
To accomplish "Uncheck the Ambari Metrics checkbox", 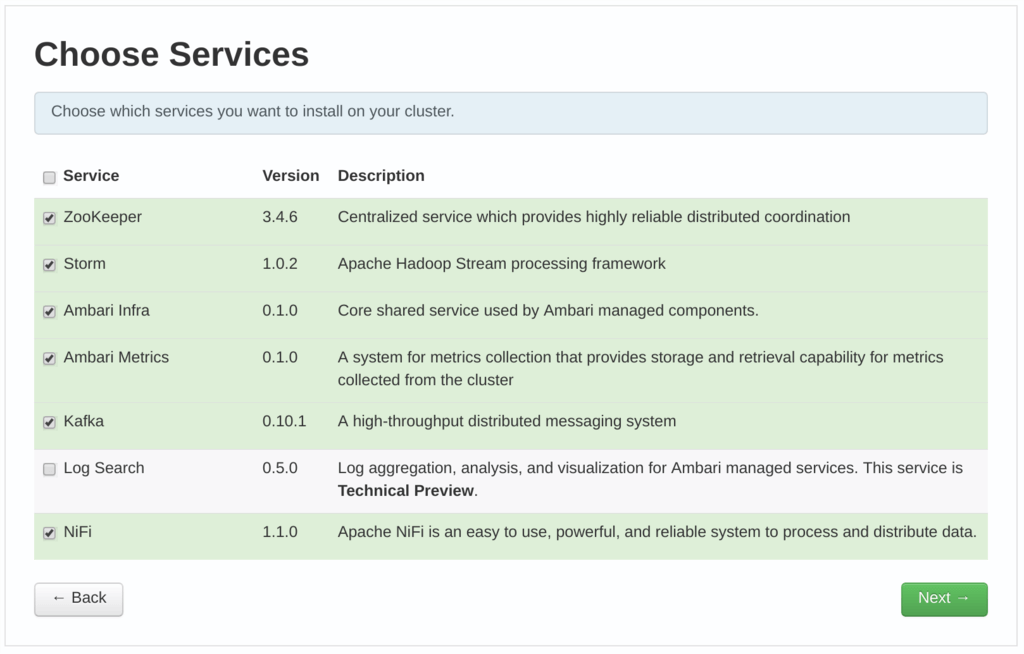I will (49, 359).
